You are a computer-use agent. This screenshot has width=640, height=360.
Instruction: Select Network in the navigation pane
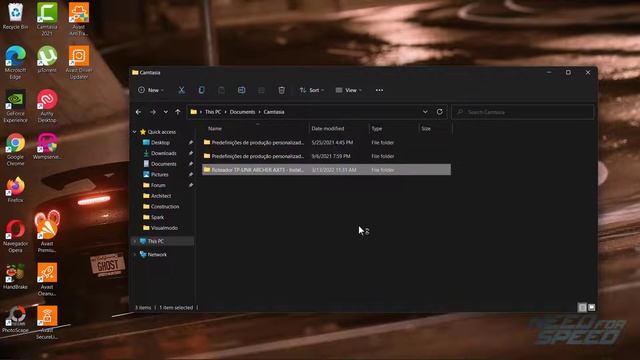[157, 254]
